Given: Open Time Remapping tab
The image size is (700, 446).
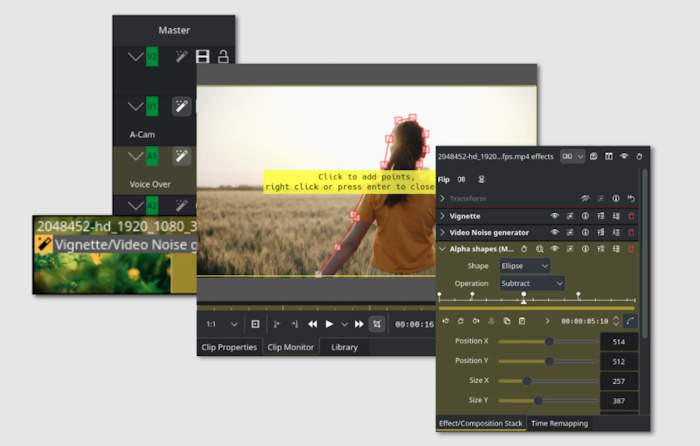Looking at the screenshot, I should click(x=559, y=423).
